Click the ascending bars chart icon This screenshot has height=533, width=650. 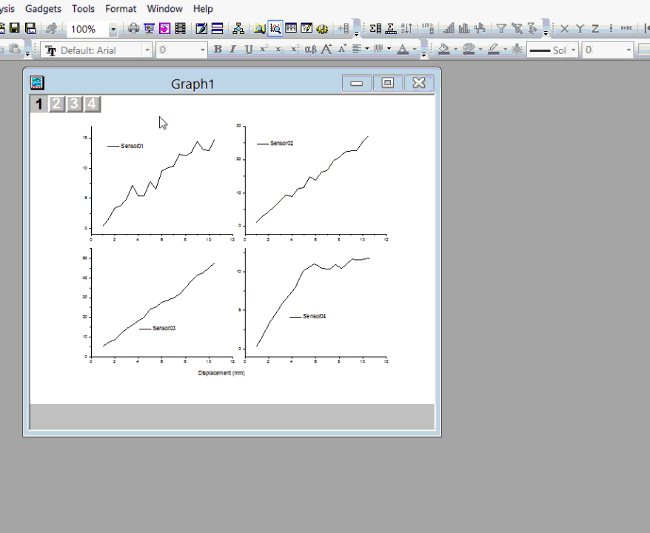coord(449,28)
